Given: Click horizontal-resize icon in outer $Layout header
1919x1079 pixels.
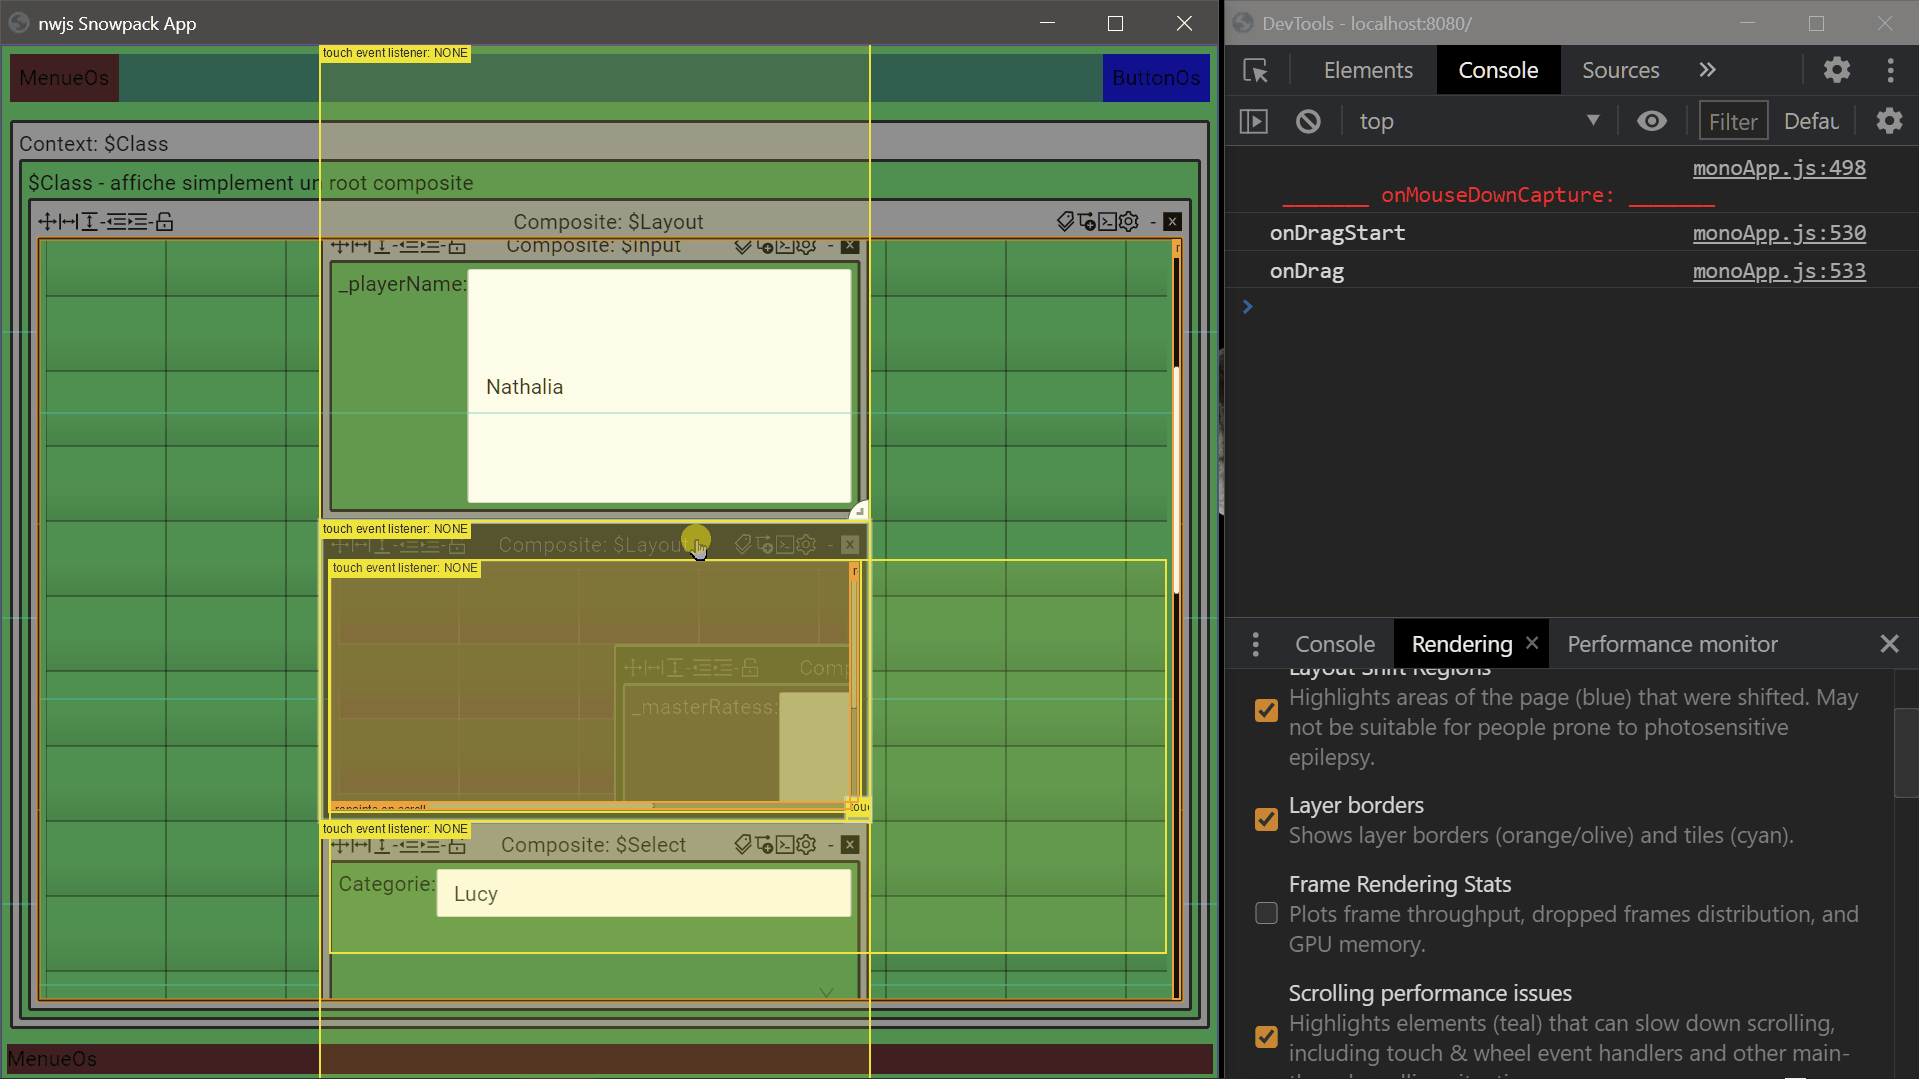Looking at the screenshot, I should coord(68,222).
